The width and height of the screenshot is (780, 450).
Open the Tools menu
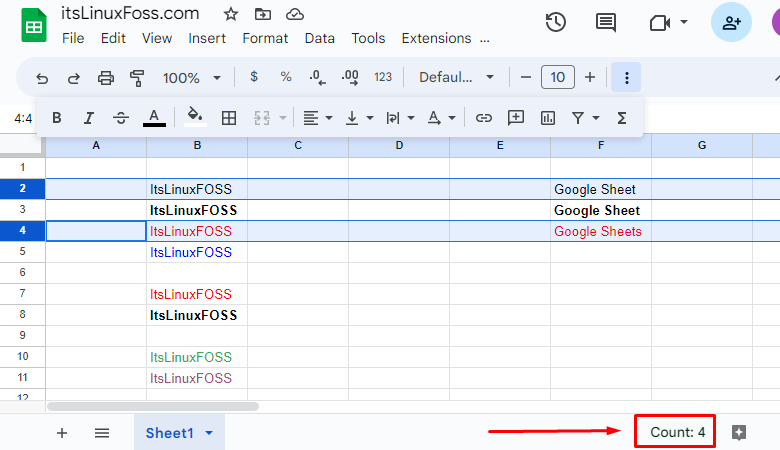(368, 38)
